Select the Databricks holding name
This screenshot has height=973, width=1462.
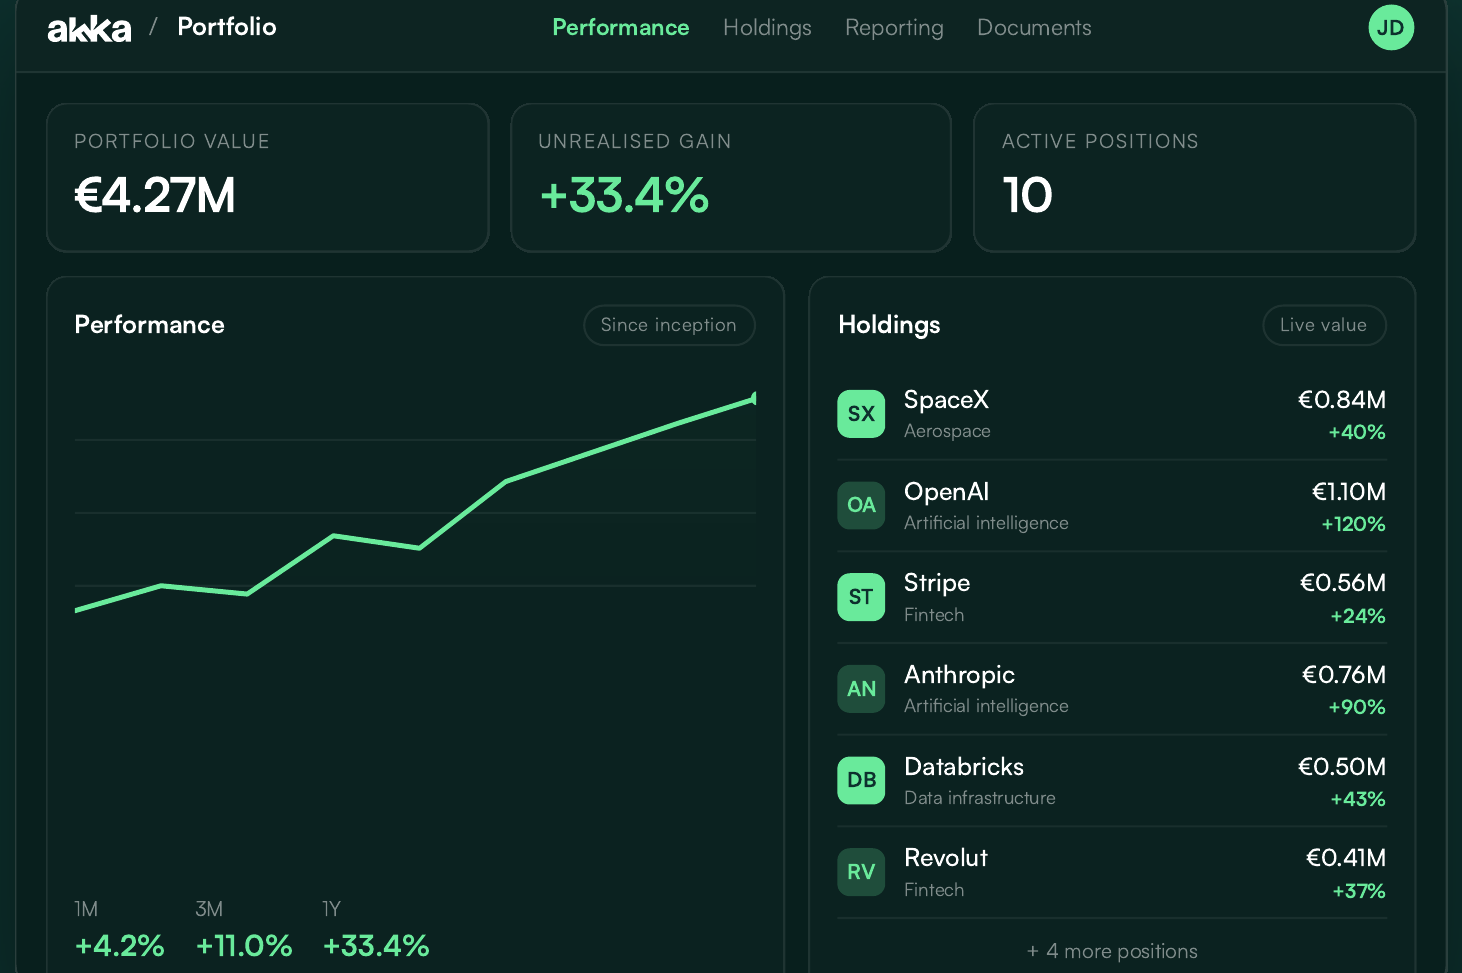point(964,767)
